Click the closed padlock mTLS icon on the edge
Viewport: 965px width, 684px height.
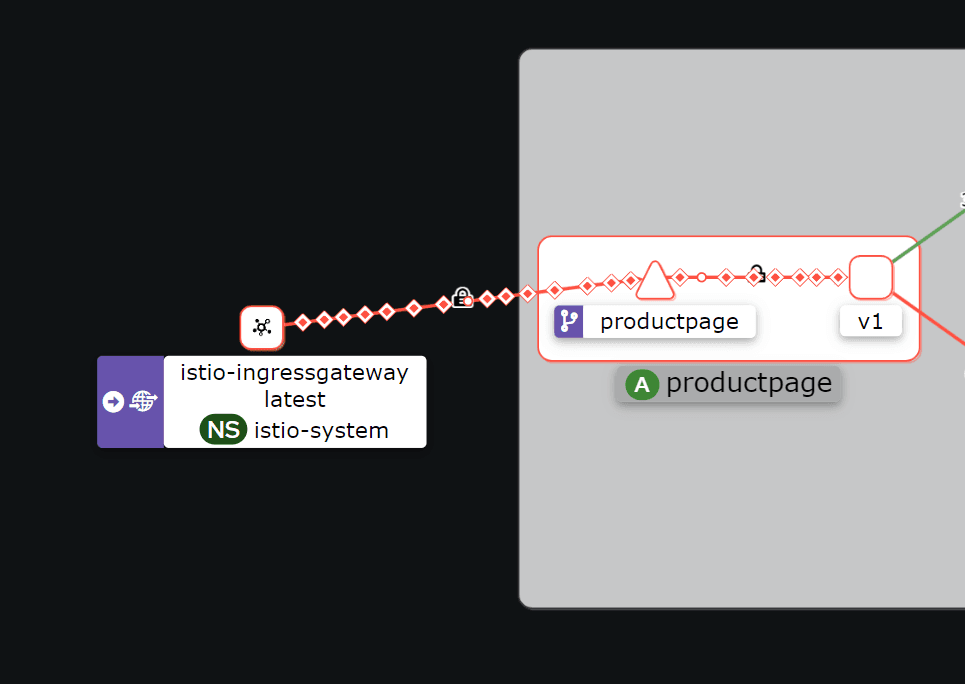pyautogui.click(x=462, y=297)
